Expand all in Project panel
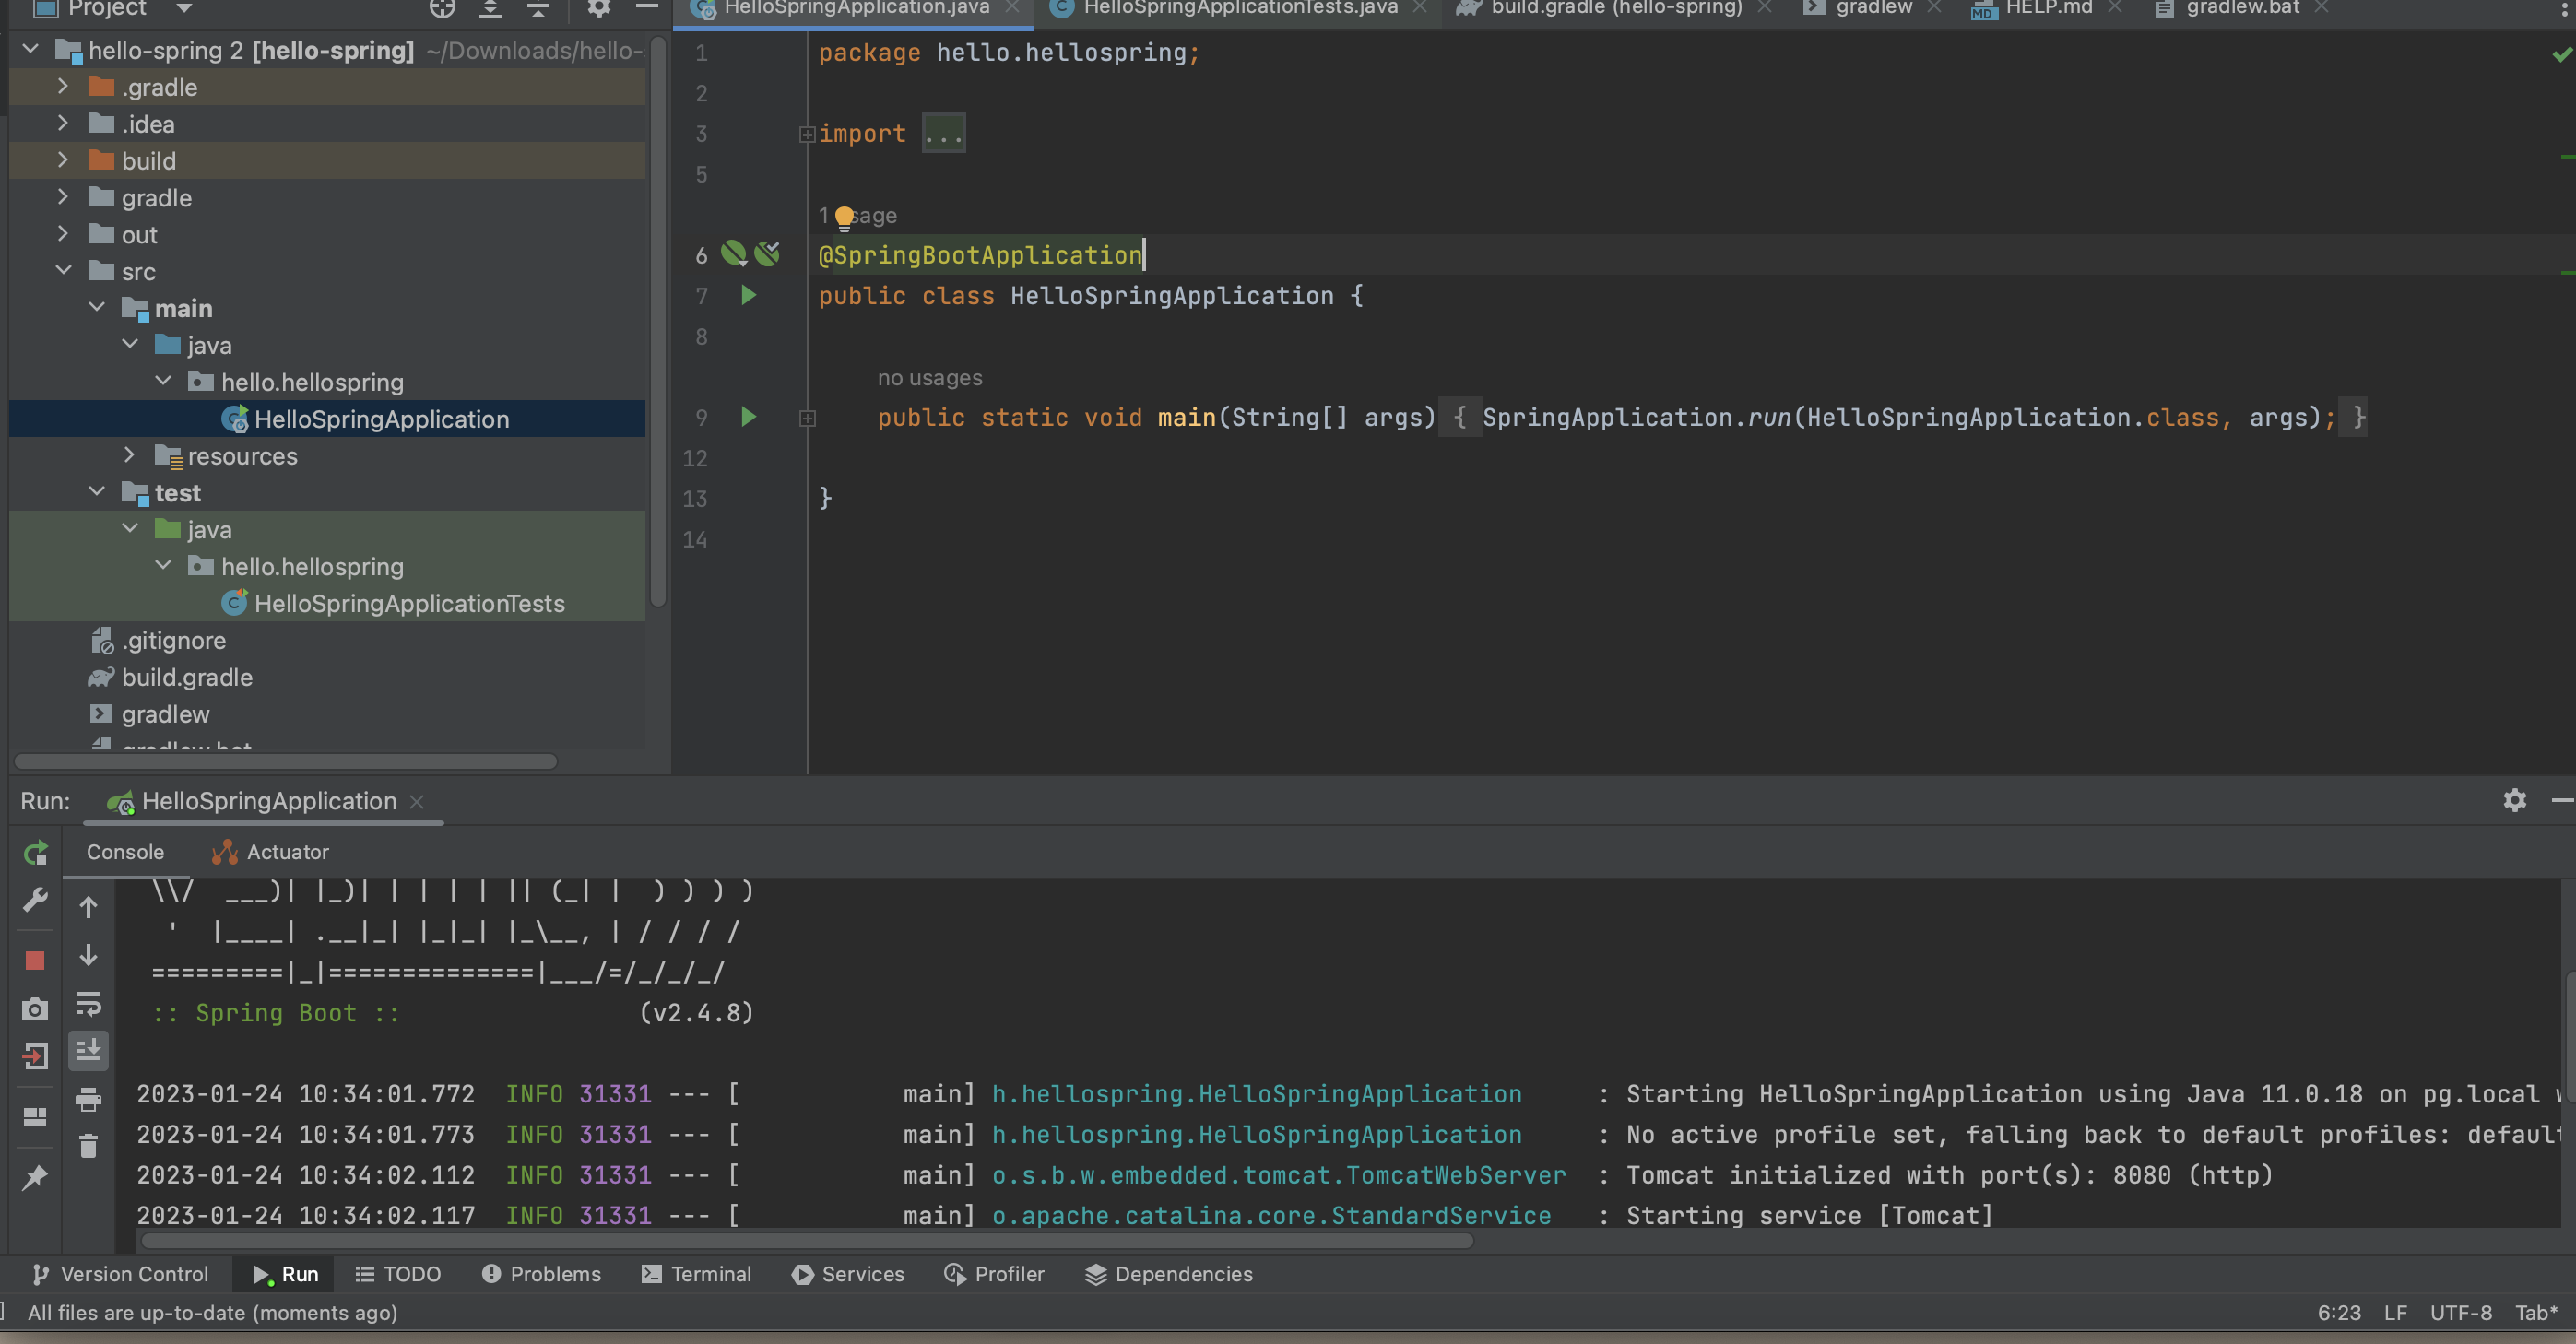 coord(490,9)
